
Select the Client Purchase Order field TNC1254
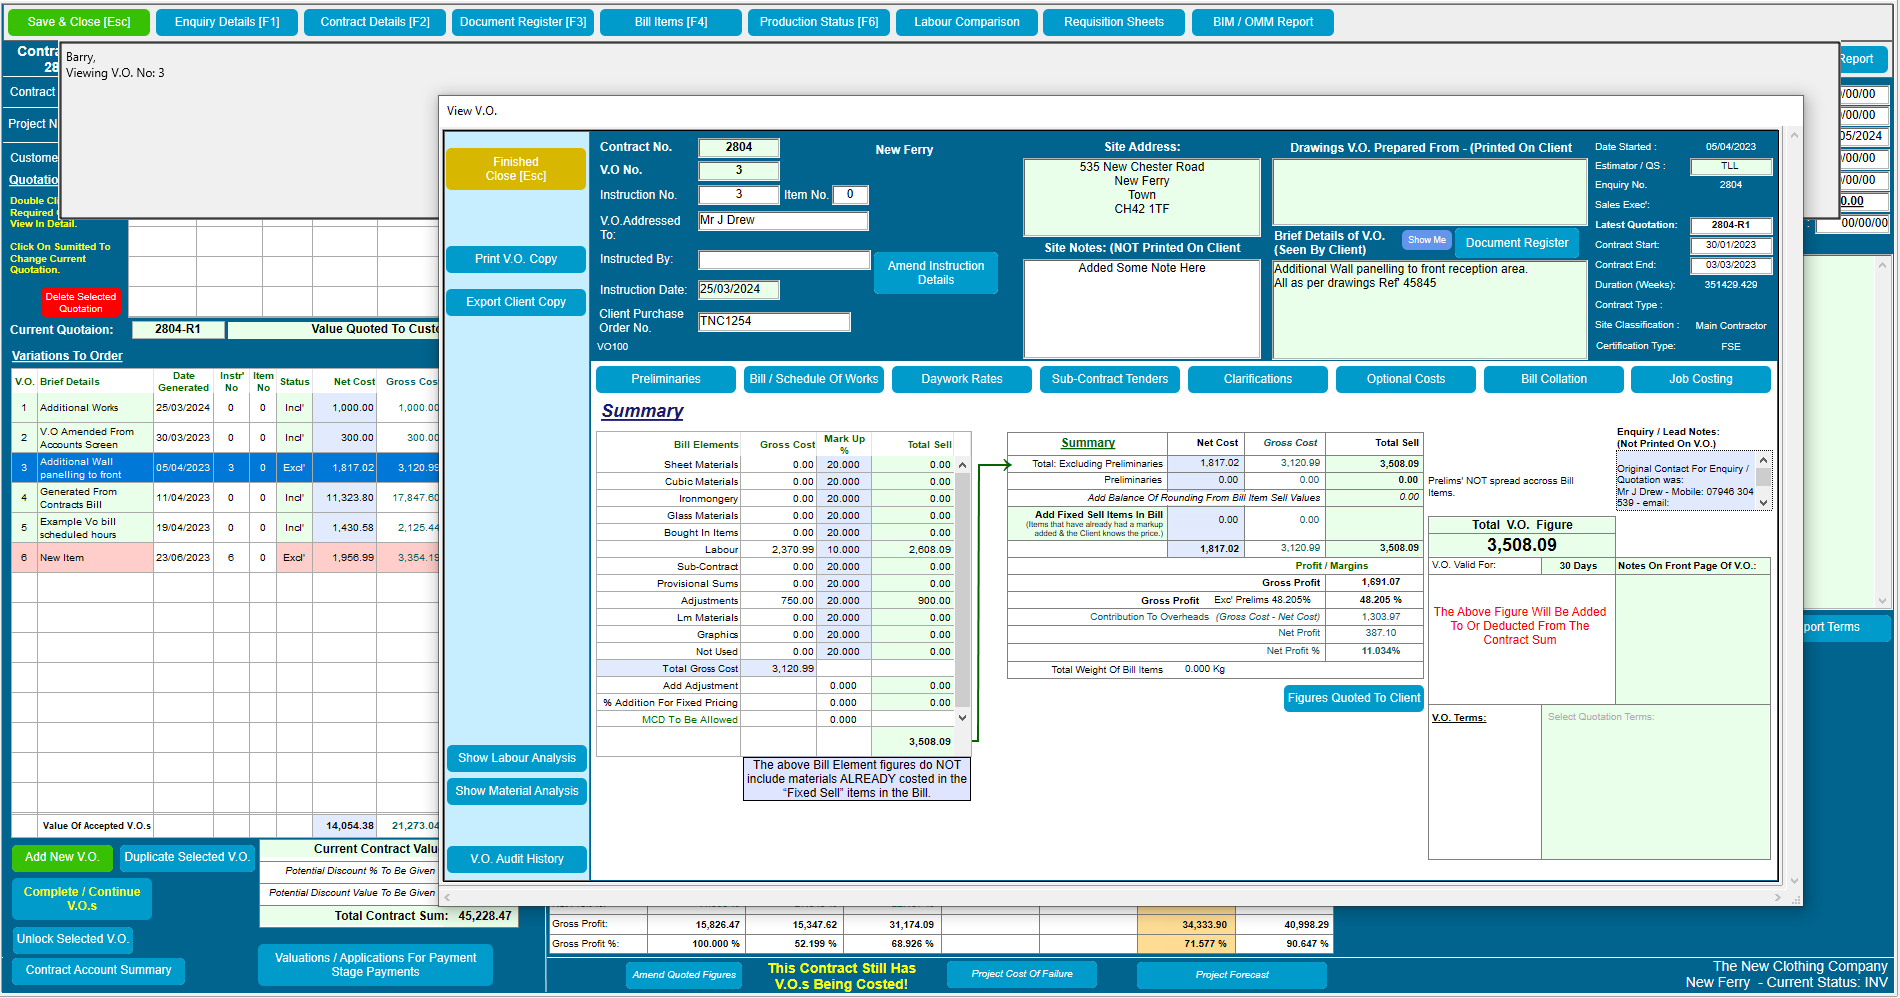pos(774,321)
